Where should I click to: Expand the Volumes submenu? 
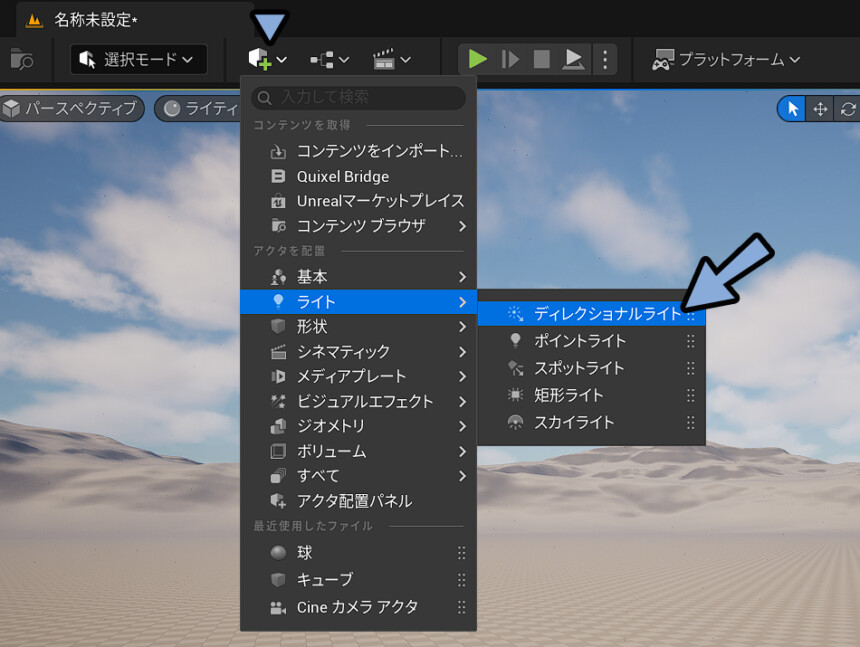pyautogui.click(x=359, y=451)
